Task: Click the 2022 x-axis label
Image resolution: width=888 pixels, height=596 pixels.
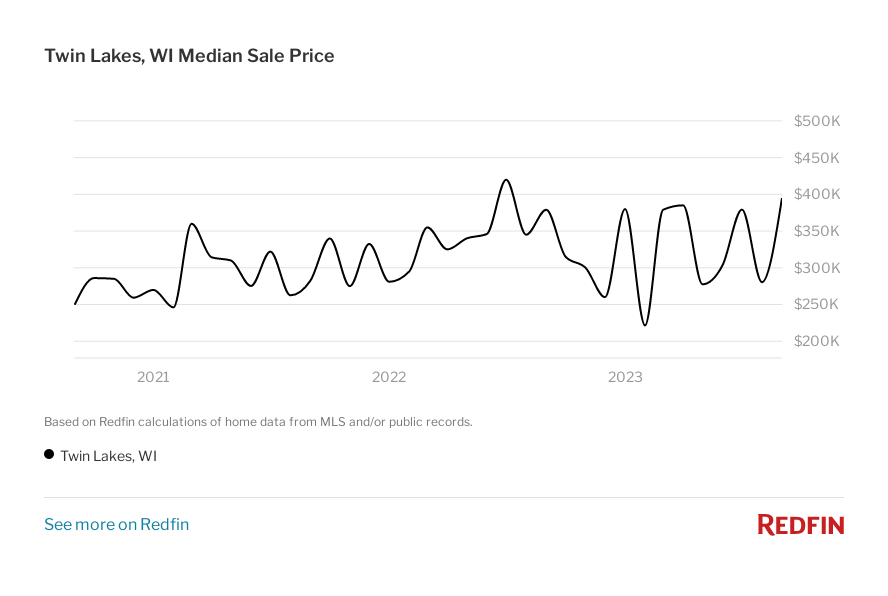Action: coord(389,377)
